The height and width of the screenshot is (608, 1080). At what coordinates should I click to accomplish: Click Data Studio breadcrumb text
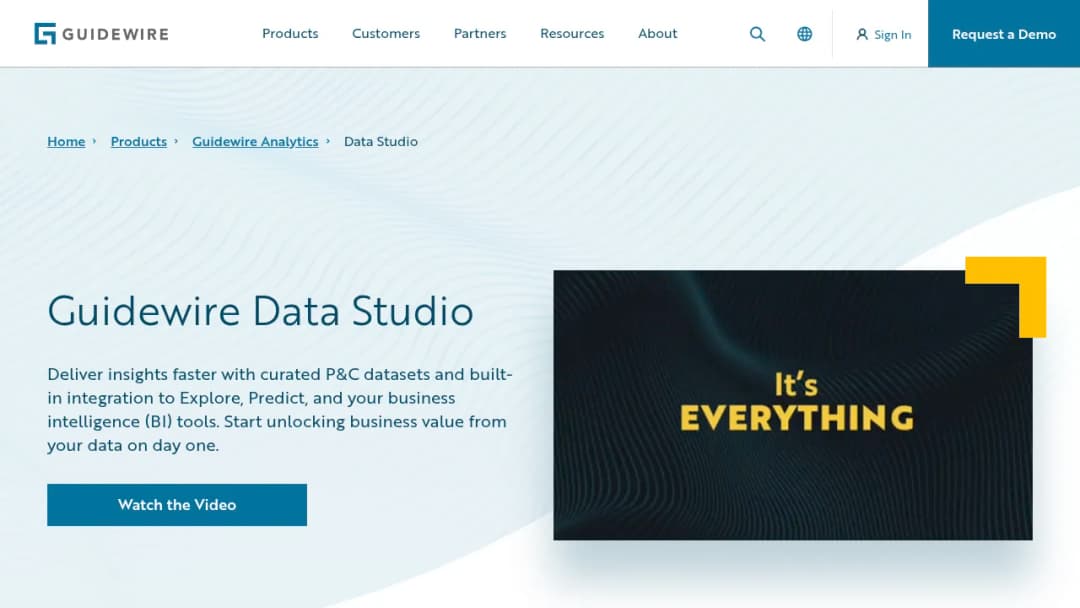[x=381, y=141]
